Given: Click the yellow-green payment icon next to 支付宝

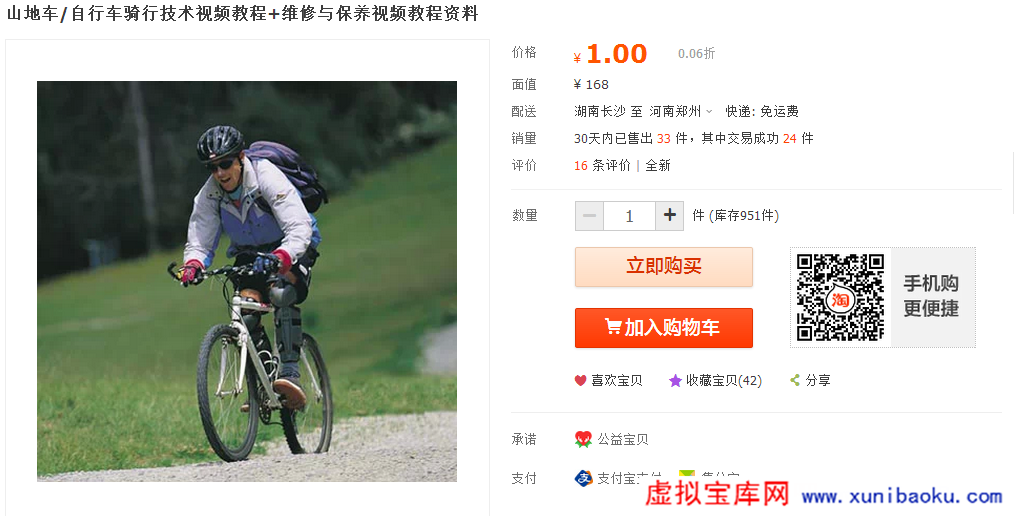Looking at the screenshot, I should tap(687, 477).
